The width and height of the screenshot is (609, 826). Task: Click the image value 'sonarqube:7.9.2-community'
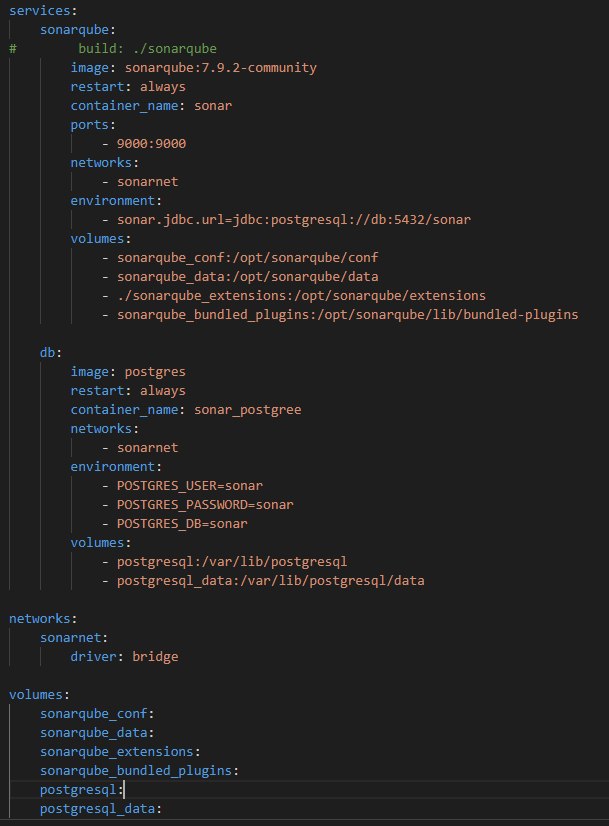point(221,67)
